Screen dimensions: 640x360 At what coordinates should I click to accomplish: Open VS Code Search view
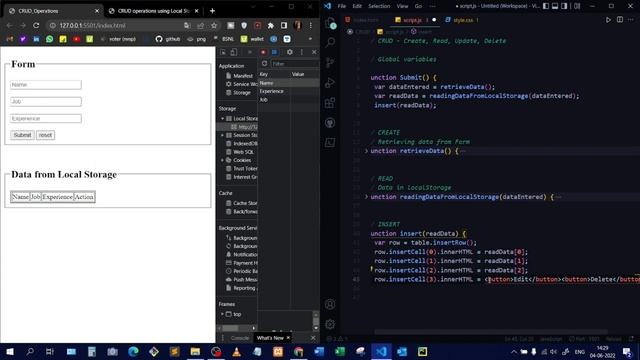(330, 42)
